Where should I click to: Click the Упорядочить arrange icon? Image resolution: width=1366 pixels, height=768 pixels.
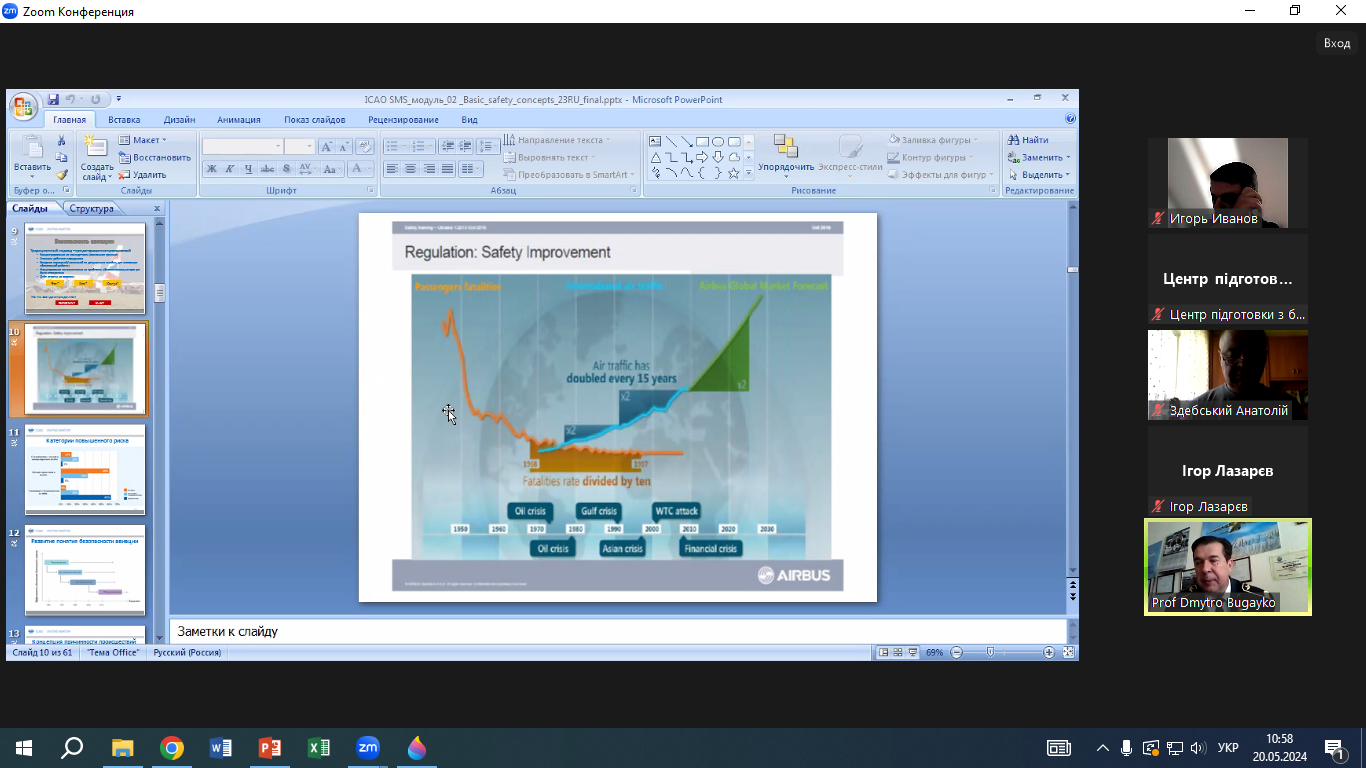tap(785, 148)
